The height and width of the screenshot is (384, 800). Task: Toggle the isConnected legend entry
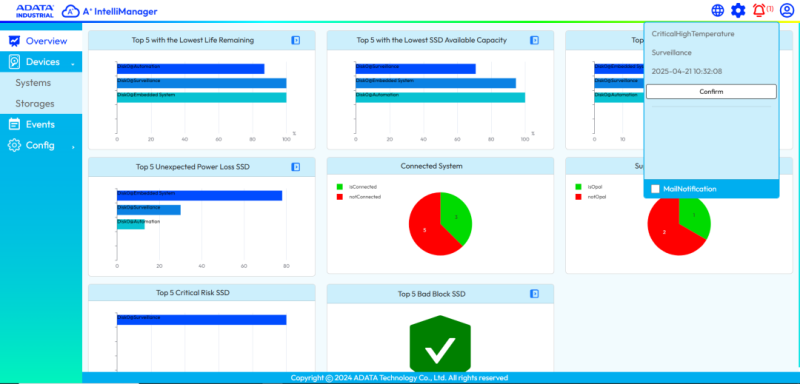click(x=356, y=187)
